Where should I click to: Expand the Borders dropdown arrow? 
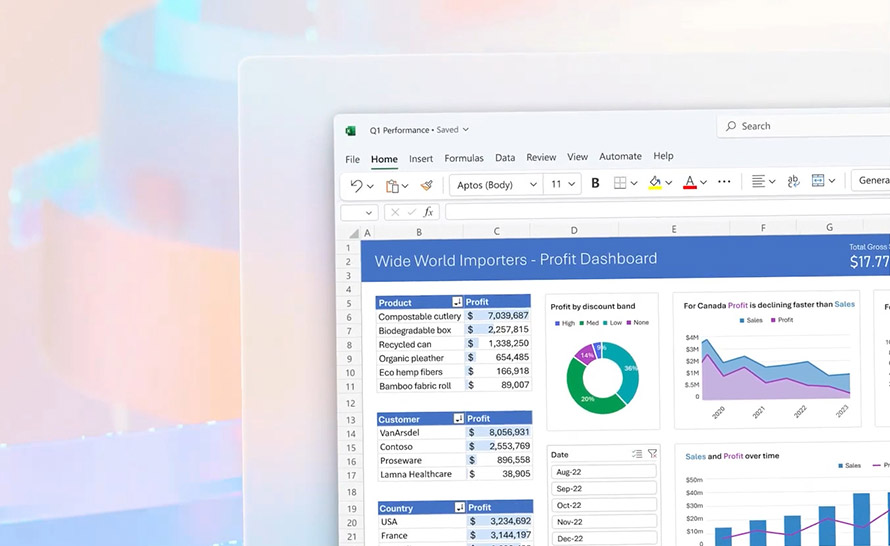click(634, 183)
